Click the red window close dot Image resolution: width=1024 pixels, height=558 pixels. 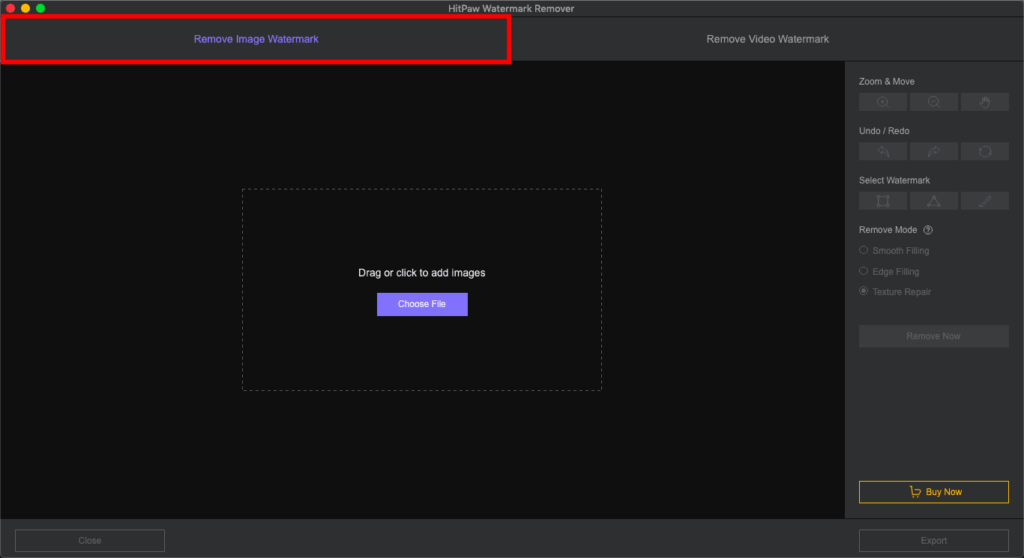point(10,8)
